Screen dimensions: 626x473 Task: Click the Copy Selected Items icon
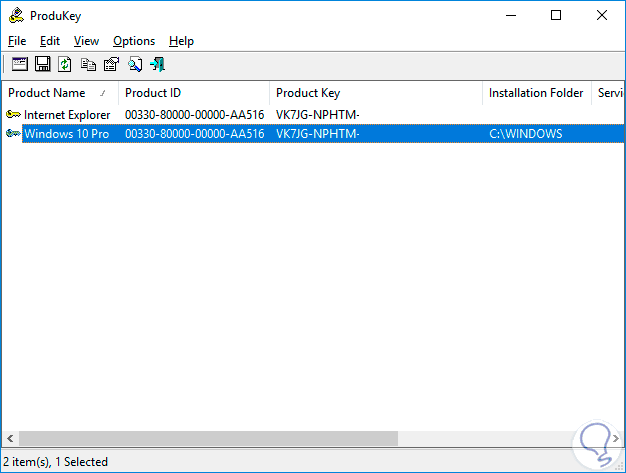pyautogui.click(x=88, y=64)
